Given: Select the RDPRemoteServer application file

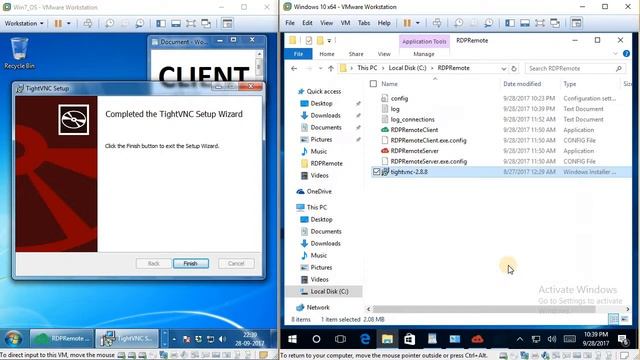Looking at the screenshot, I should click(x=414, y=151).
